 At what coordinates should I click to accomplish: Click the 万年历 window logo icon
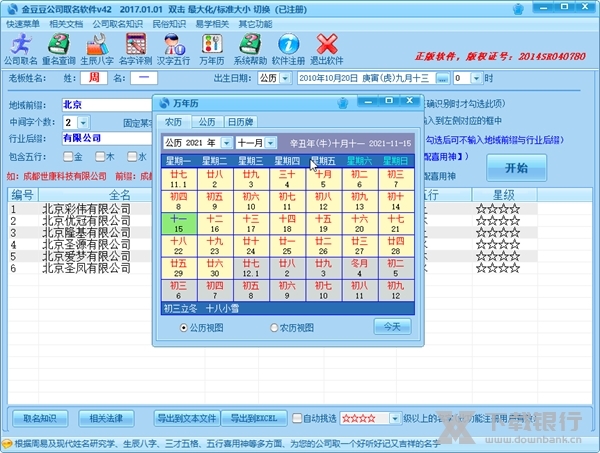point(165,103)
